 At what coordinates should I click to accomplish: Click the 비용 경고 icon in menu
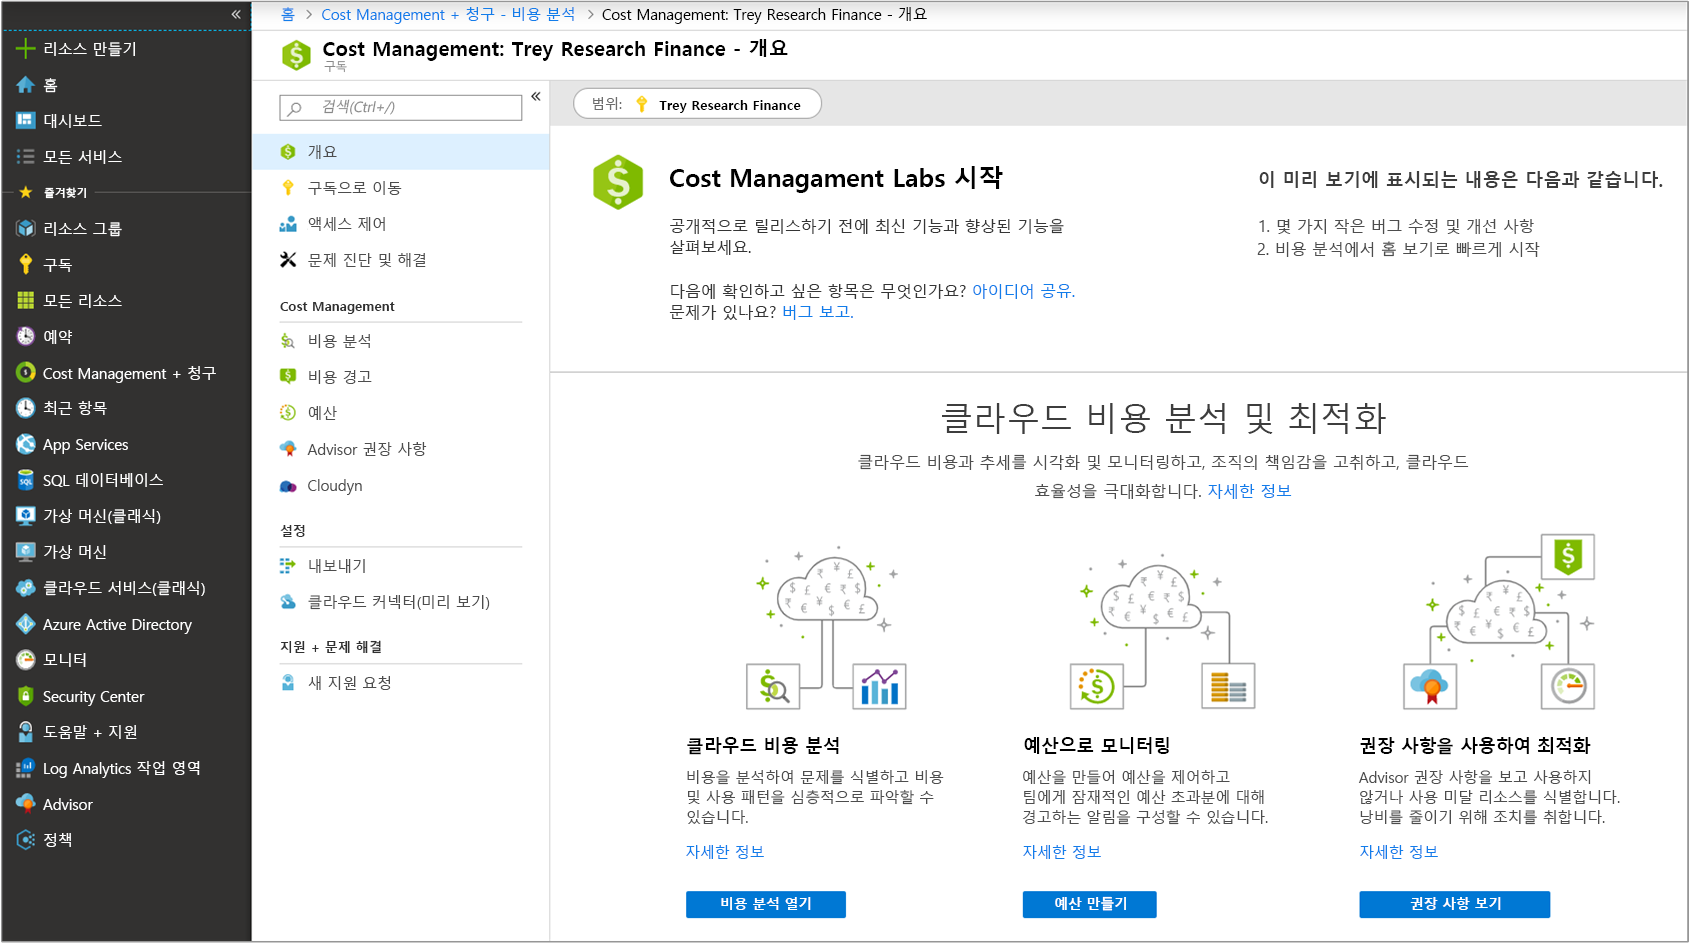[288, 376]
